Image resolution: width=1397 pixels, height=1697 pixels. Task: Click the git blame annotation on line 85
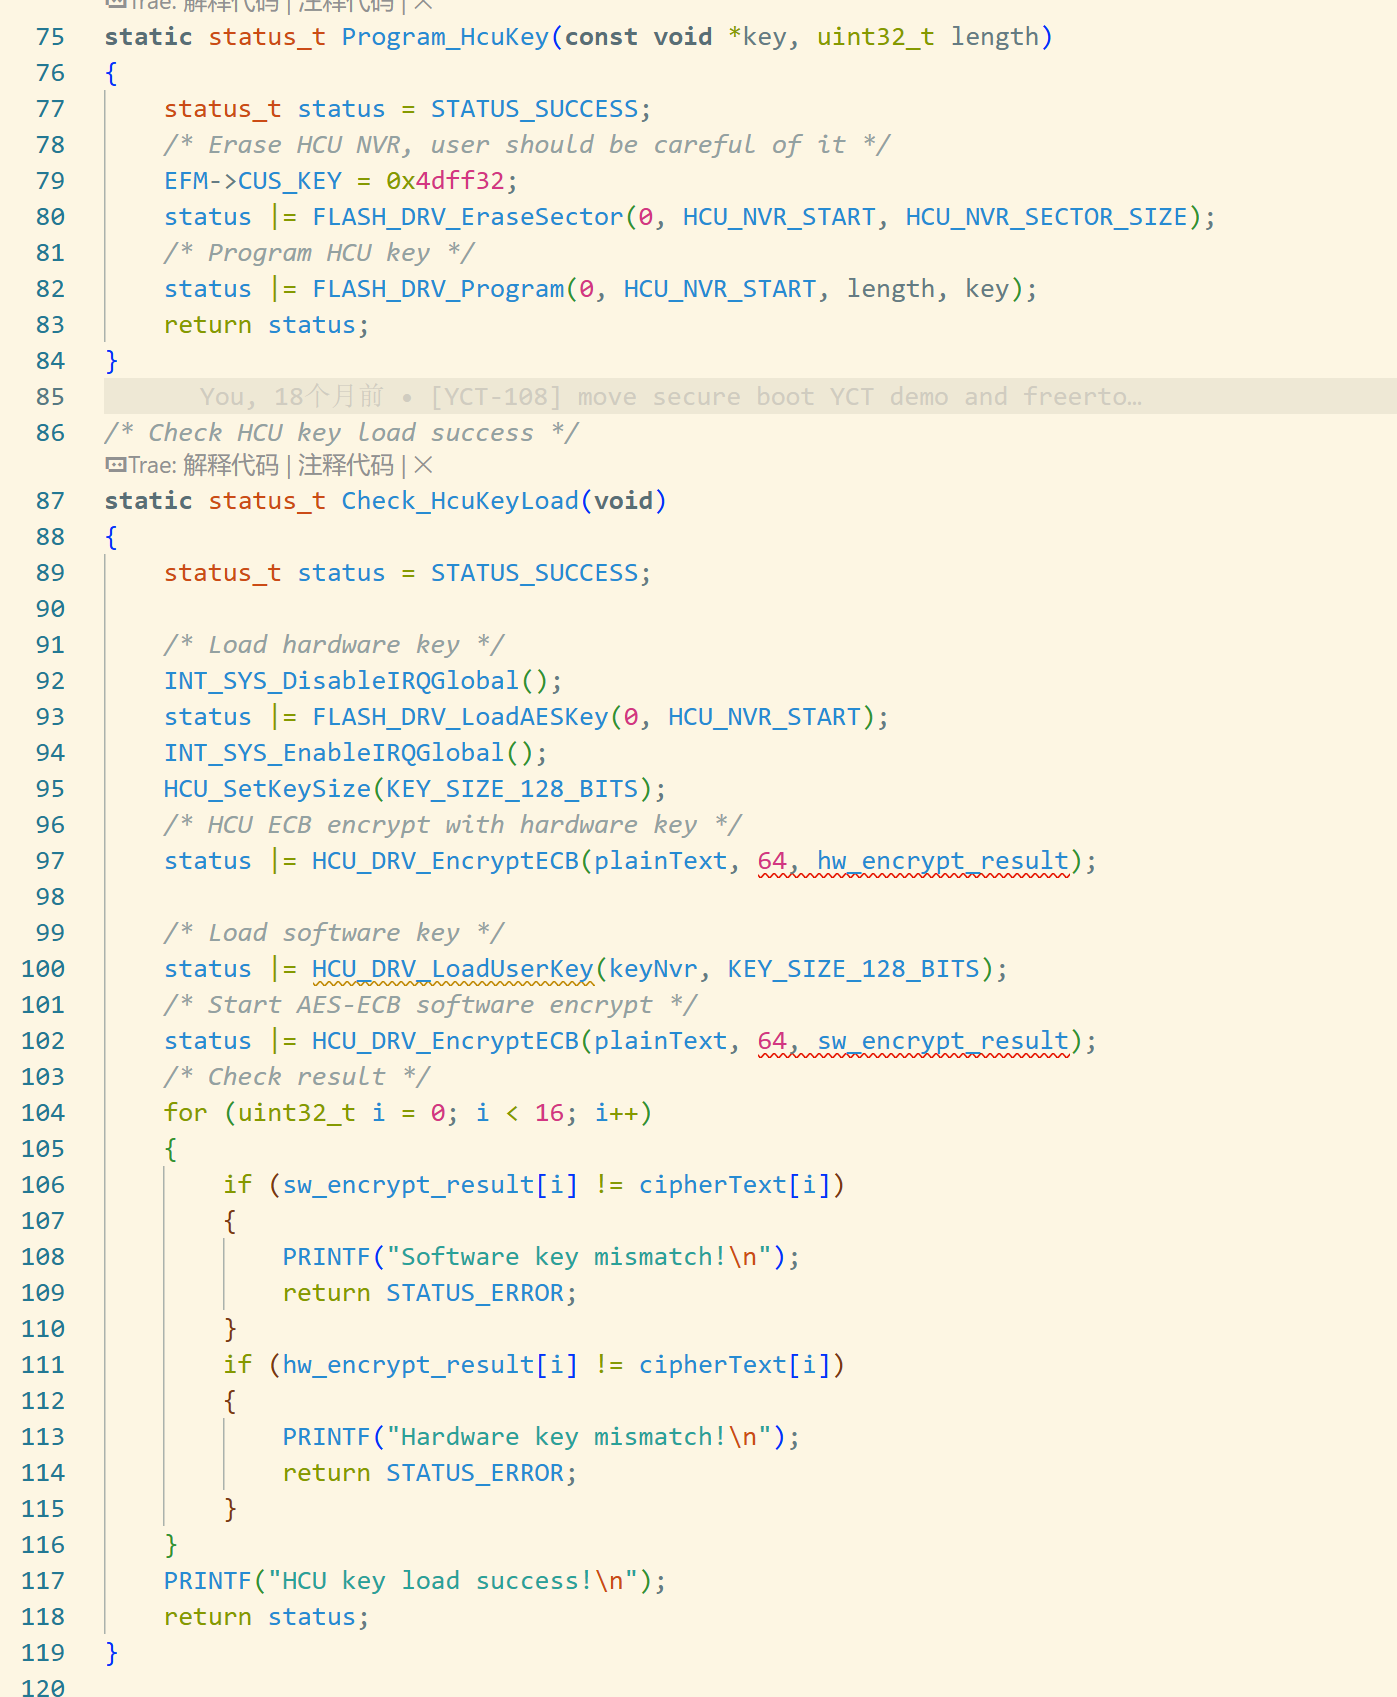coord(670,397)
